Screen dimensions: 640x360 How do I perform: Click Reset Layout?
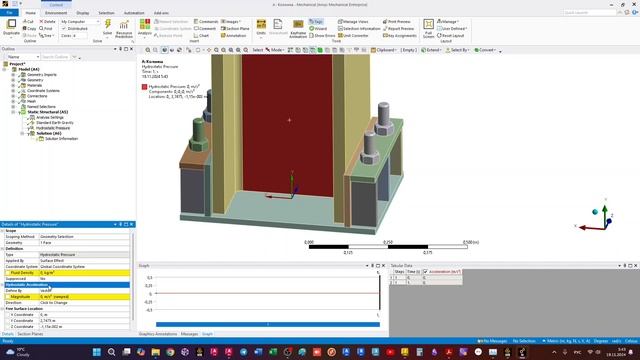451,36
